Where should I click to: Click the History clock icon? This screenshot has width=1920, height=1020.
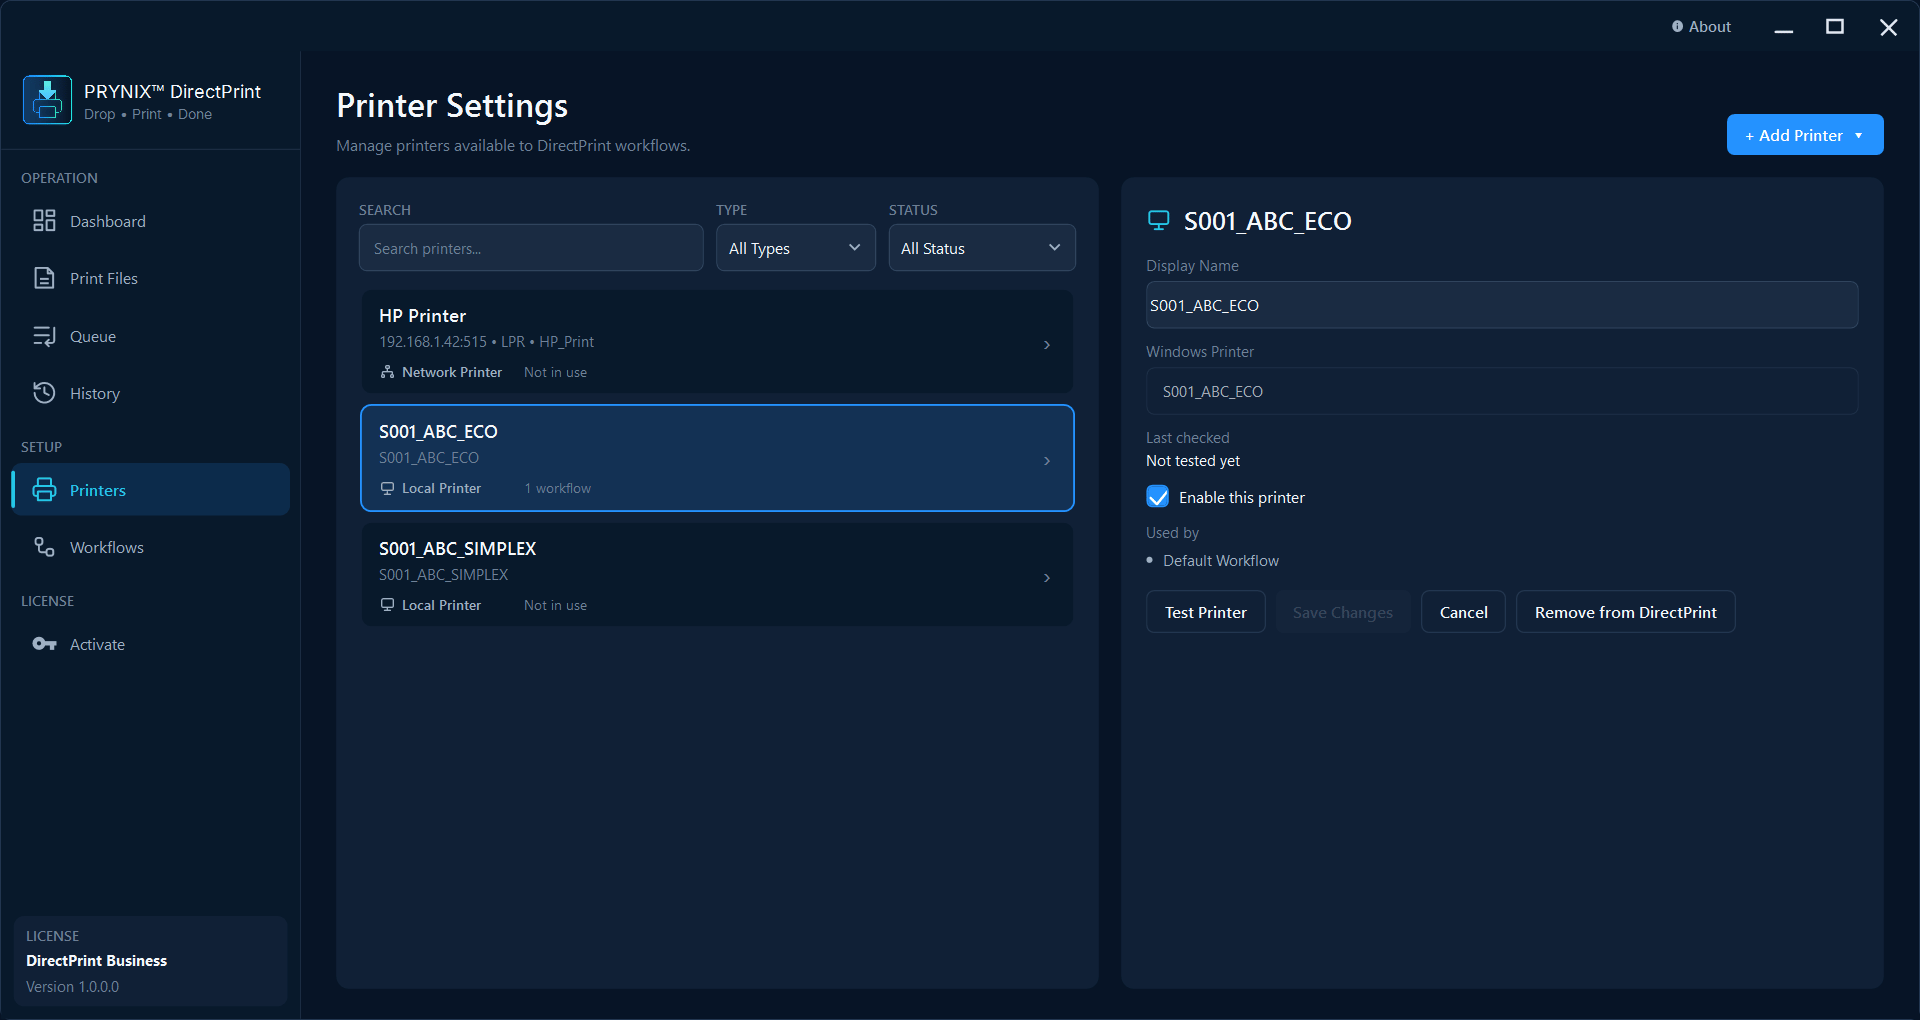pyautogui.click(x=44, y=393)
